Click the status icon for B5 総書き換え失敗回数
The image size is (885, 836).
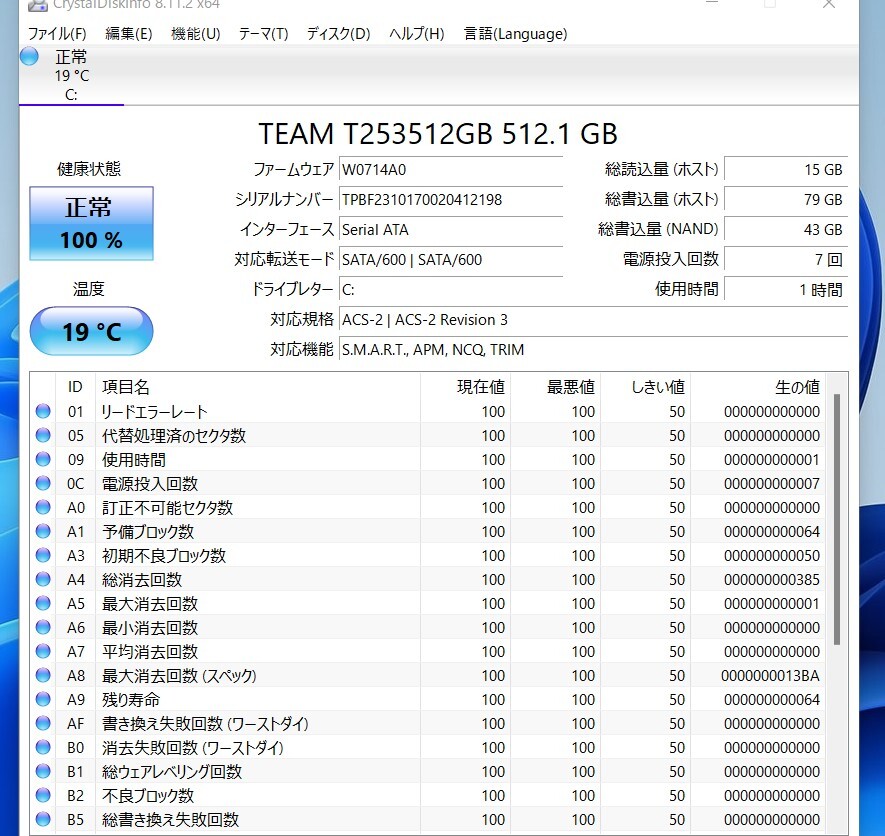click(43, 819)
